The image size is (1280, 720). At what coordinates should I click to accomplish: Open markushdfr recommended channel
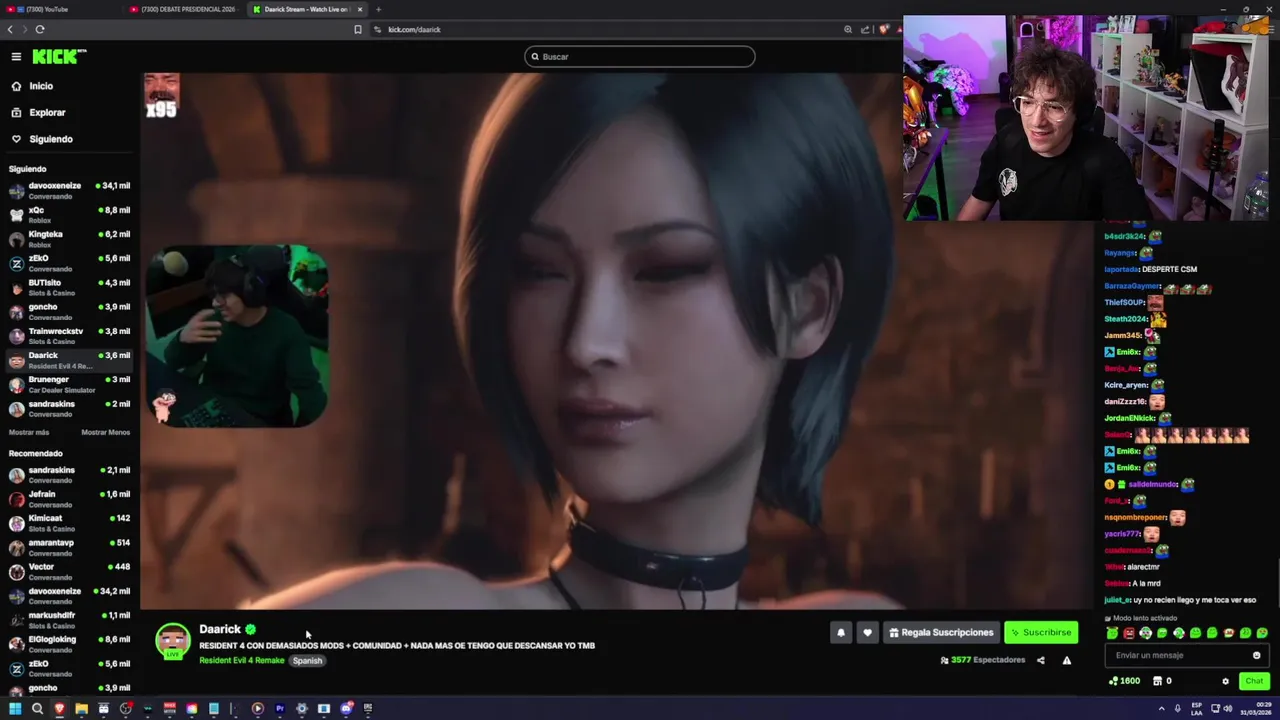70,619
